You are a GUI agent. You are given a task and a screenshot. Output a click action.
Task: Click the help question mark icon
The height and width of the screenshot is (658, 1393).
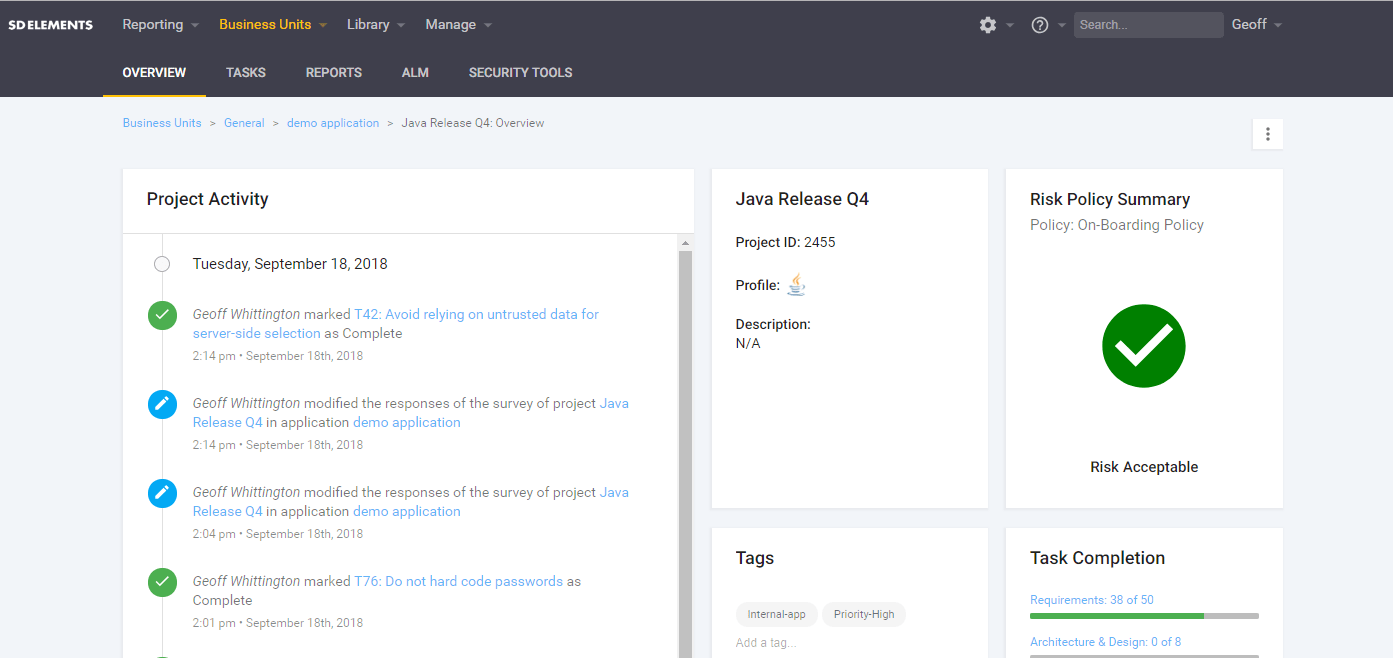pyautogui.click(x=1038, y=24)
